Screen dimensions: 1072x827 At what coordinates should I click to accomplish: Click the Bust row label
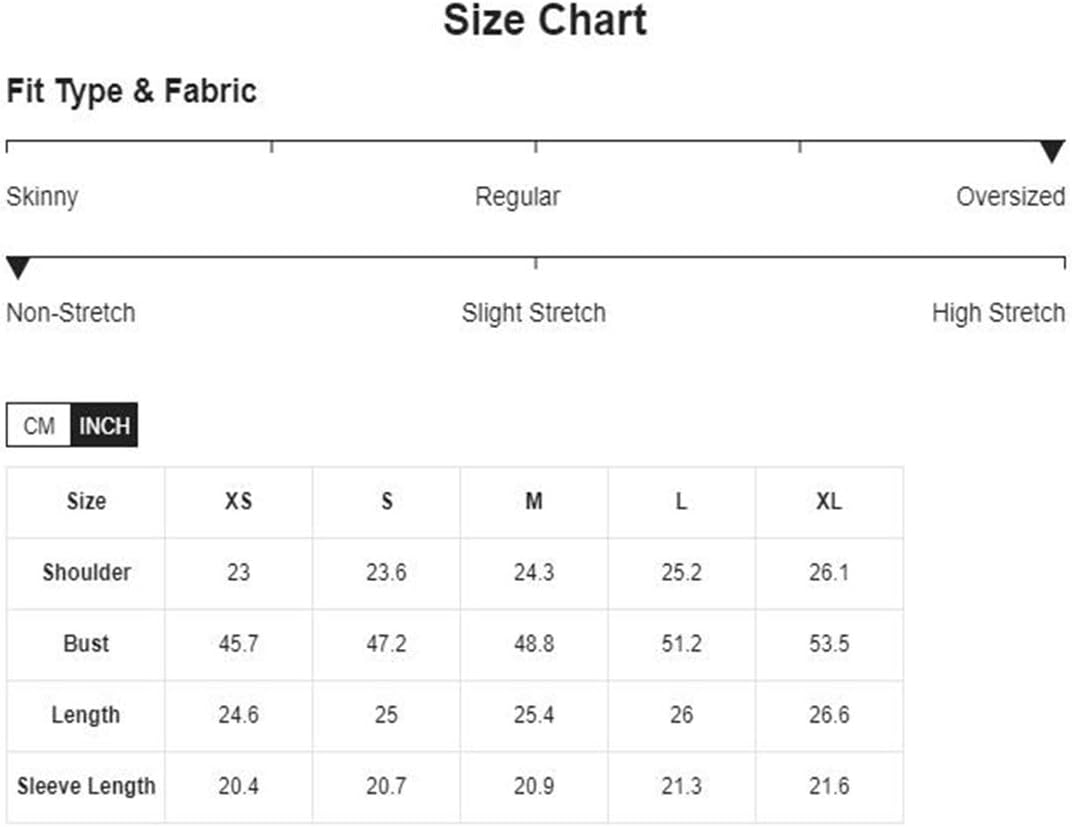click(86, 644)
